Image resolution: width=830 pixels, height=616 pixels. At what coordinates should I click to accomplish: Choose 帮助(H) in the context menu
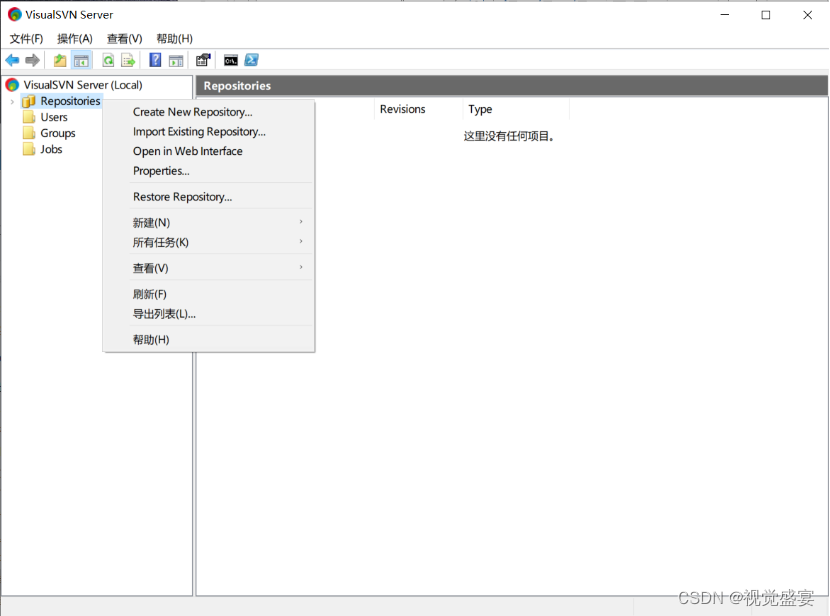coord(209,339)
